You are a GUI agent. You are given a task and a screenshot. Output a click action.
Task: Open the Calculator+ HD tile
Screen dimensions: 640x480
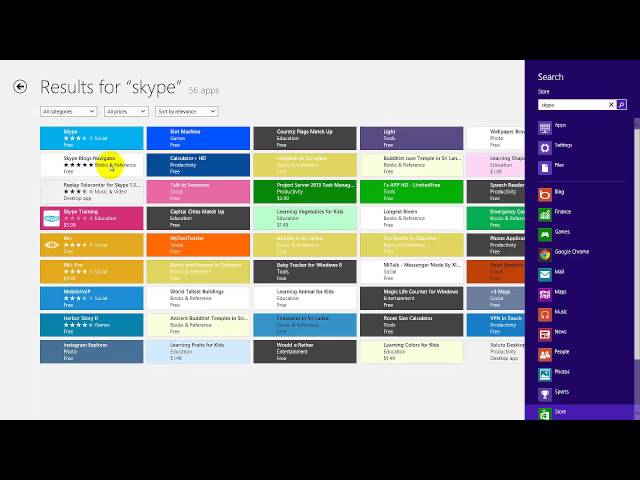(198, 165)
